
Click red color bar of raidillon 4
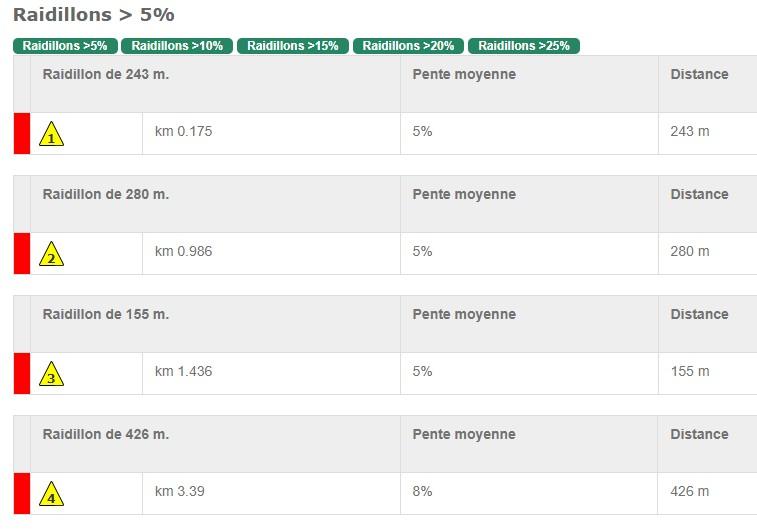(x=21, y=493)
